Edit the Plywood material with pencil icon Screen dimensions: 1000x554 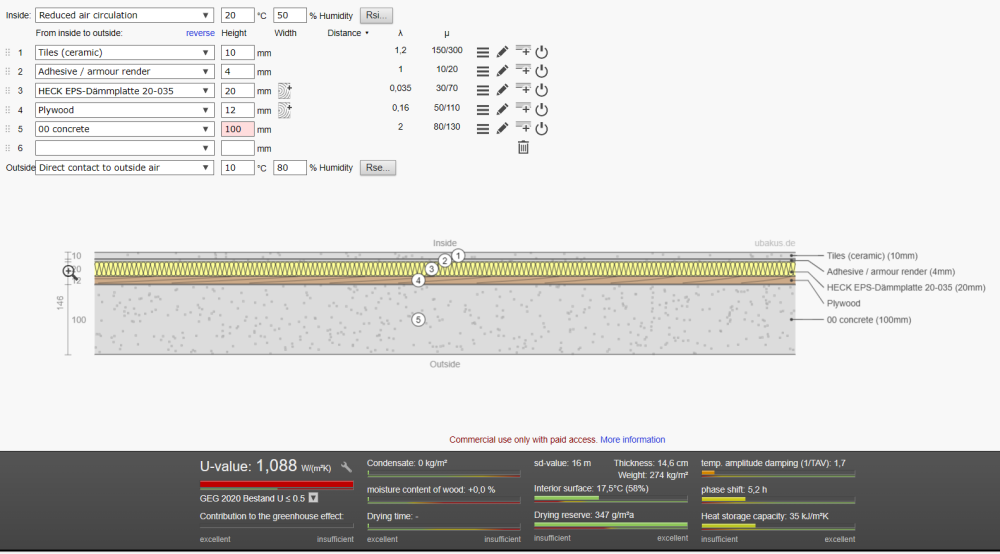(503, 109)
